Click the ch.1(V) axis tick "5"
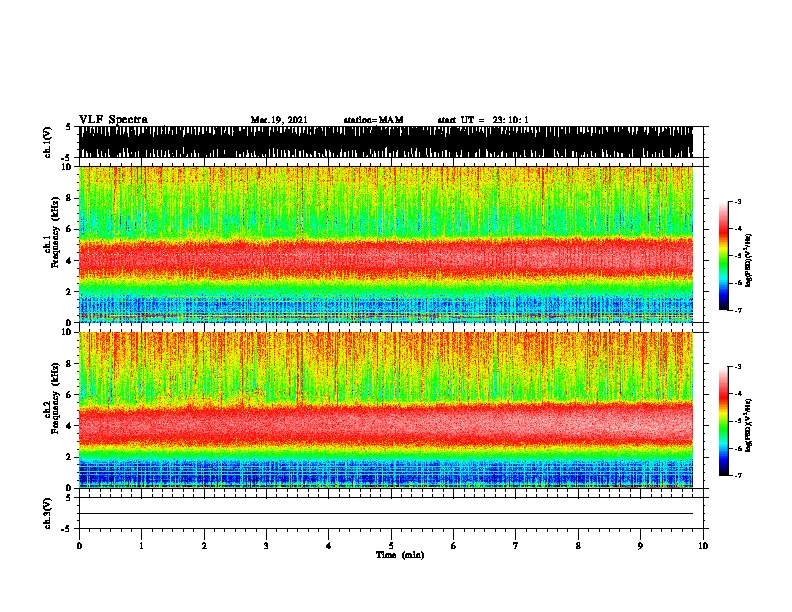Image resolution: width=792 pixels, height=612 pixels. tap(68, 128)
